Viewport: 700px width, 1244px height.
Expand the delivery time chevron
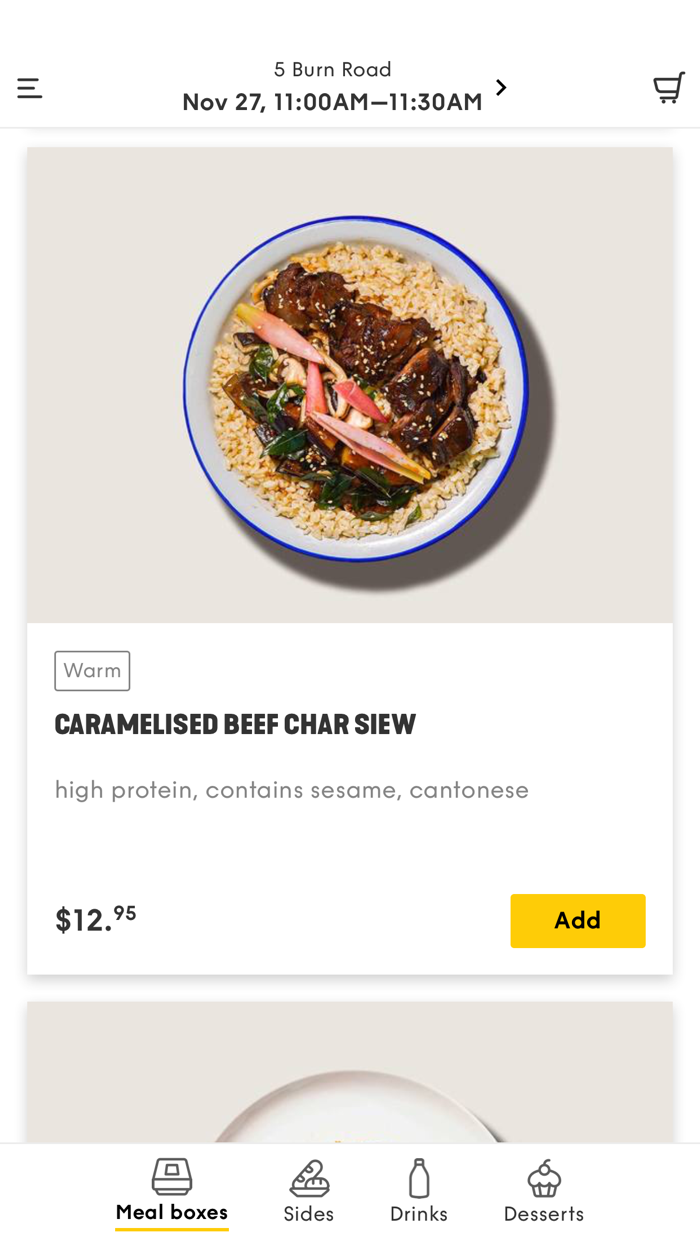click(x=501, y=87)
